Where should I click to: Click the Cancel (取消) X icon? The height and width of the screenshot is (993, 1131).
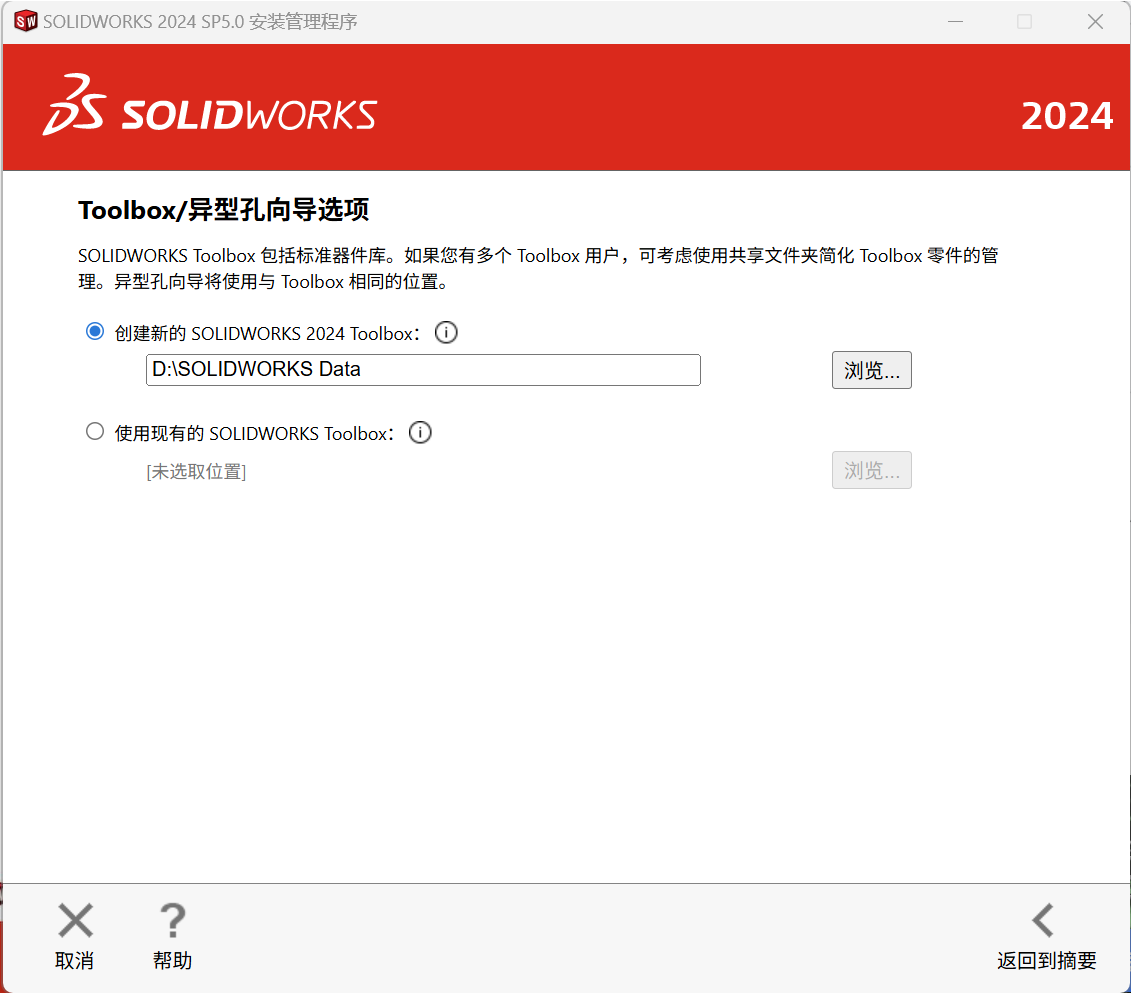[76, 921]
